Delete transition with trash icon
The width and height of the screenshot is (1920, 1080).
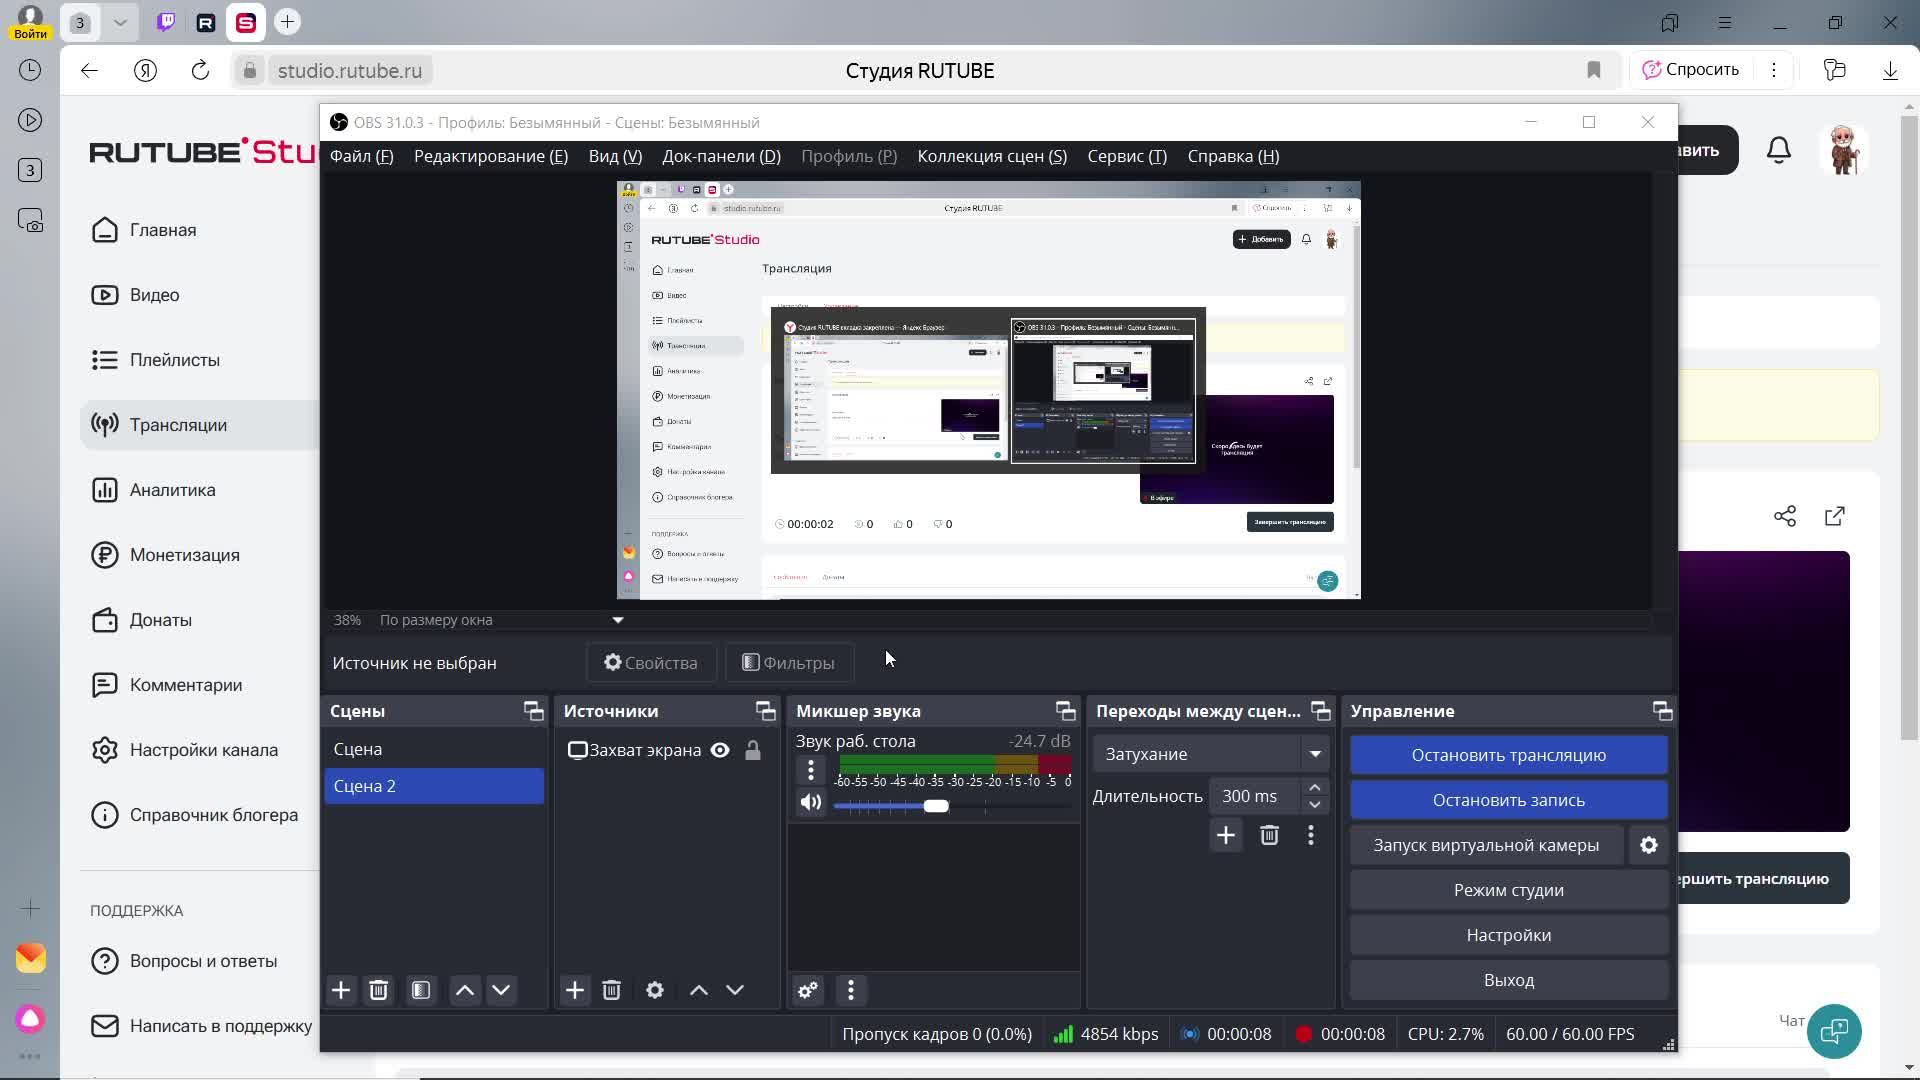pyautogui.click(x=1269, y=835)
